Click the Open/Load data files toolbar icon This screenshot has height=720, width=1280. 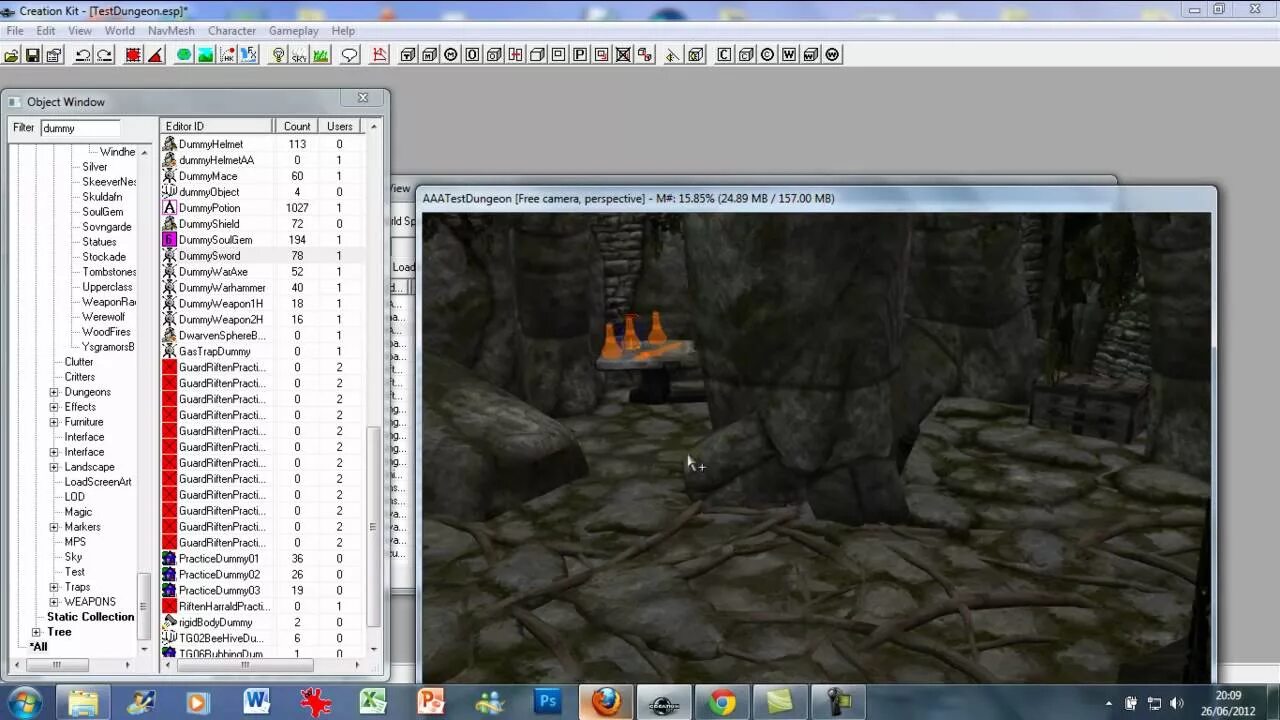pos(11,55)
